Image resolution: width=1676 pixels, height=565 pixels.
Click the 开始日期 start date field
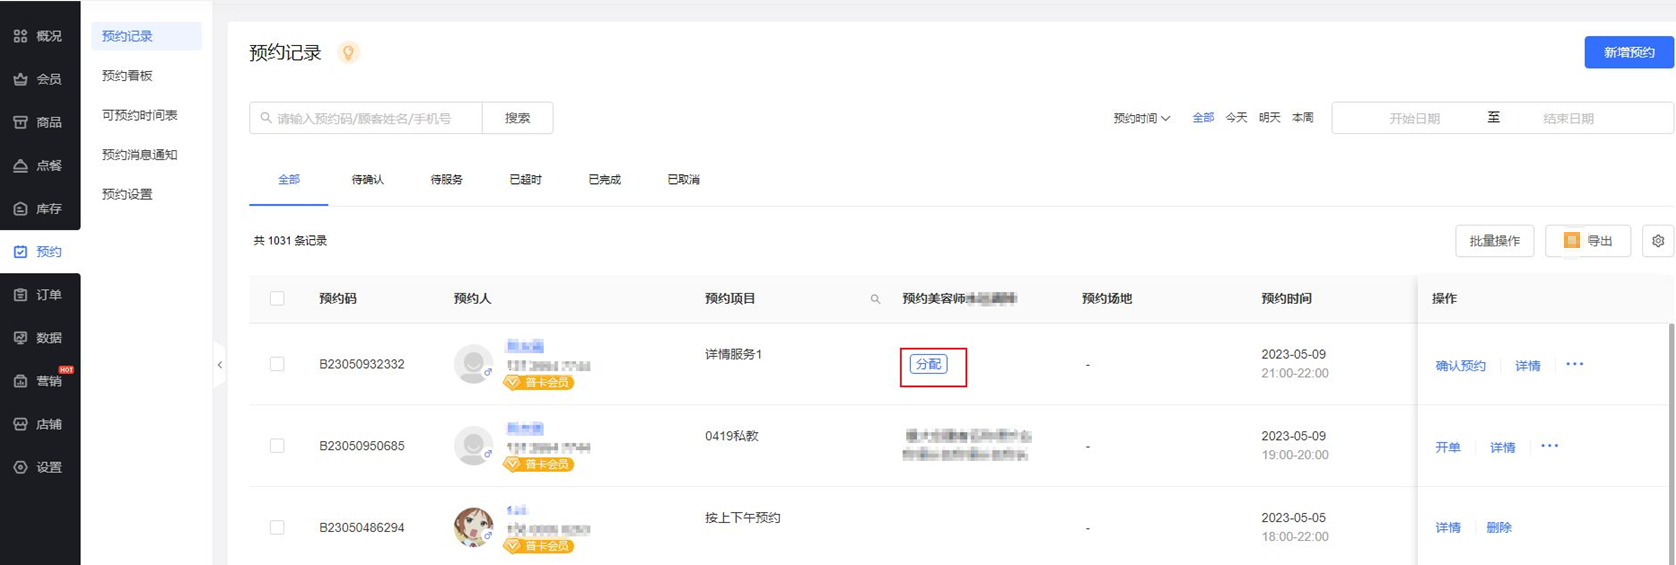tap(1413, 118)
